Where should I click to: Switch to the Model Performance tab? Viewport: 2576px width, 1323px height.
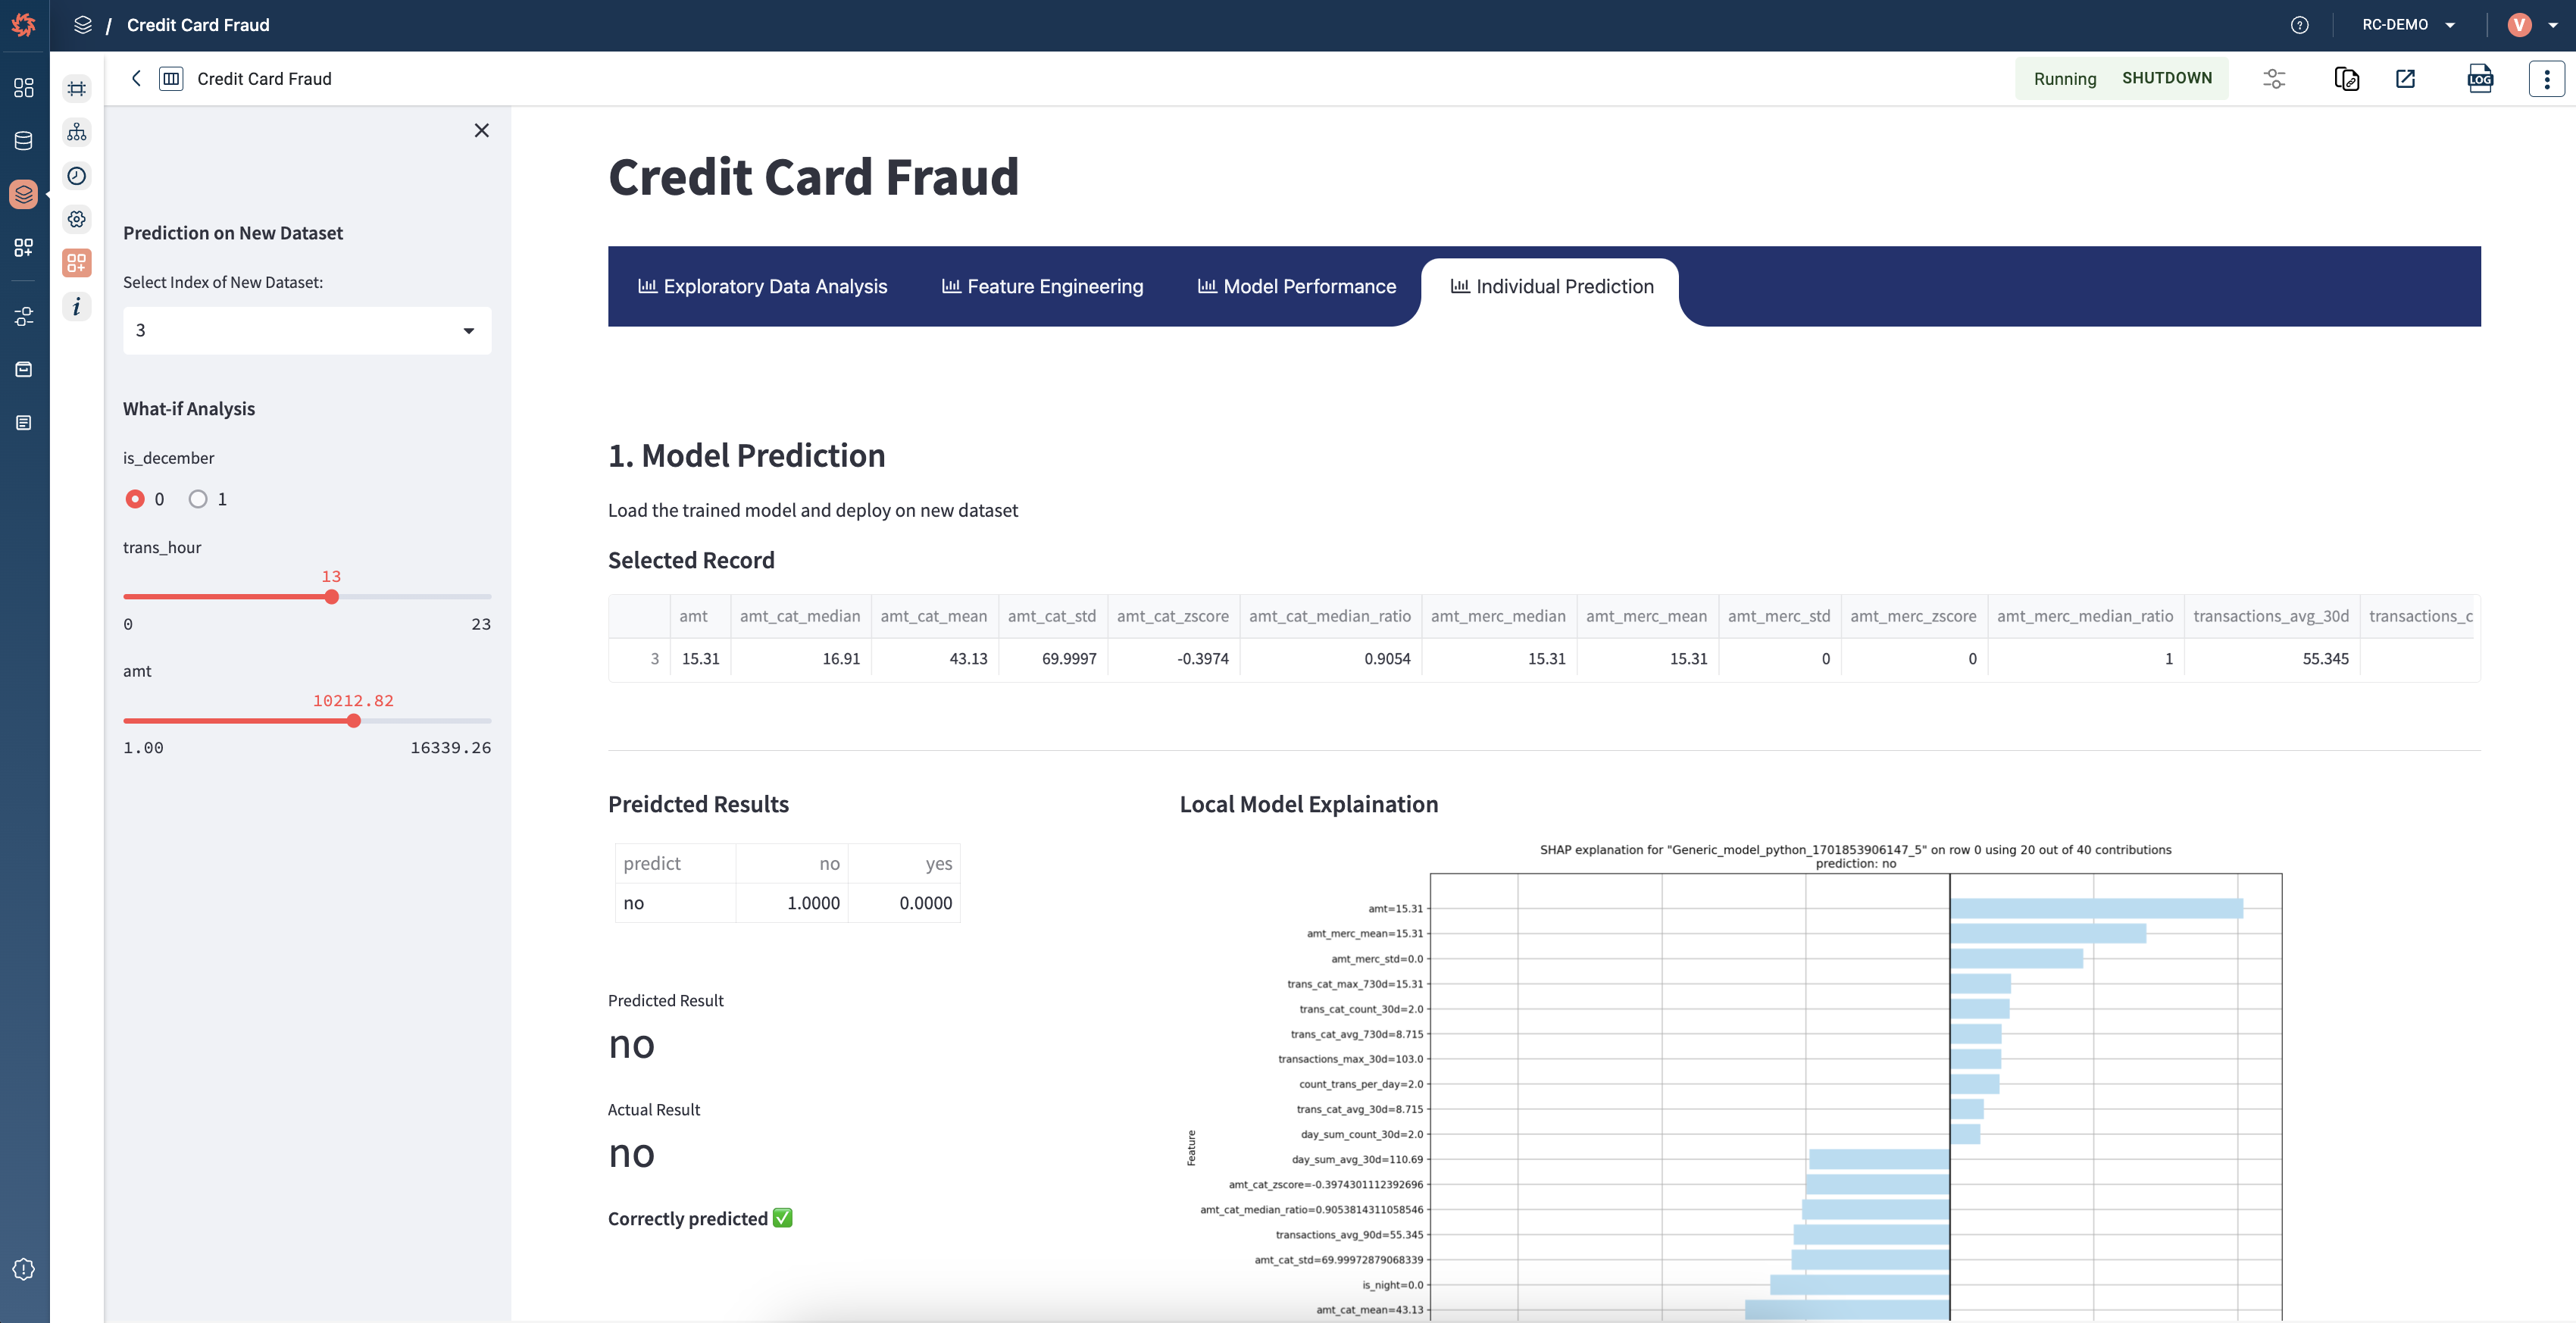[1297, 286]
